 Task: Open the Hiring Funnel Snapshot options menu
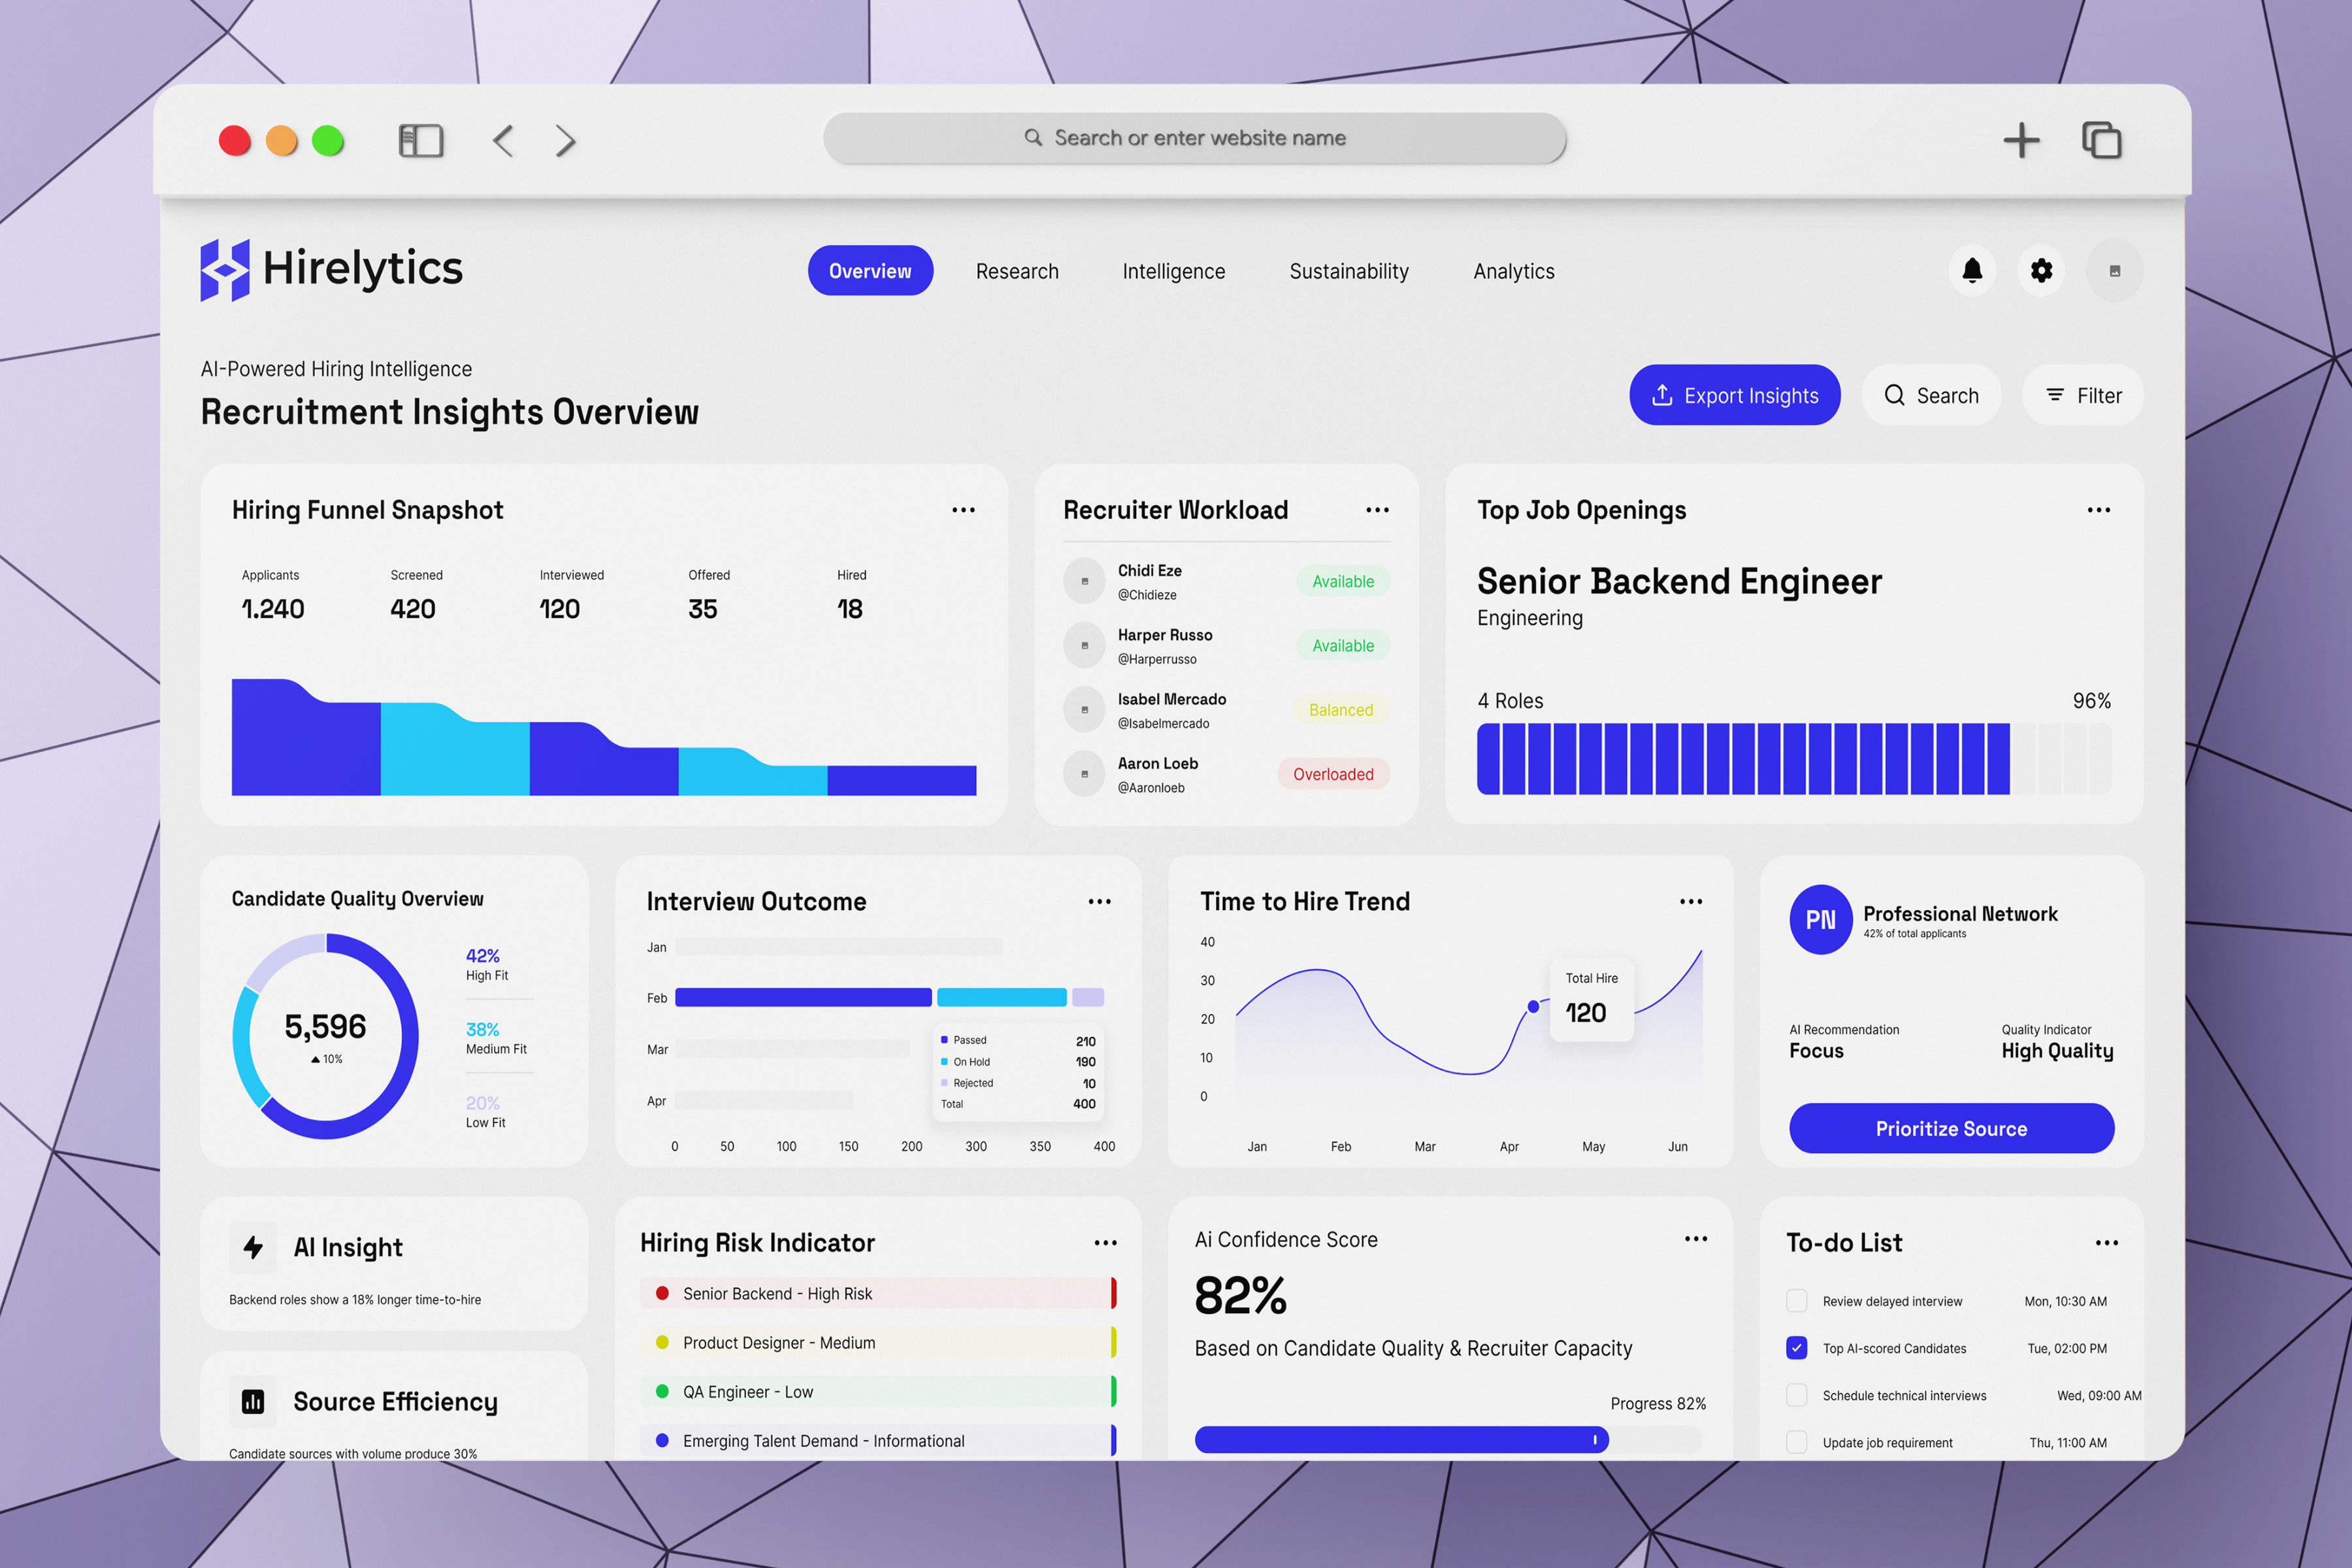point(963,510)
